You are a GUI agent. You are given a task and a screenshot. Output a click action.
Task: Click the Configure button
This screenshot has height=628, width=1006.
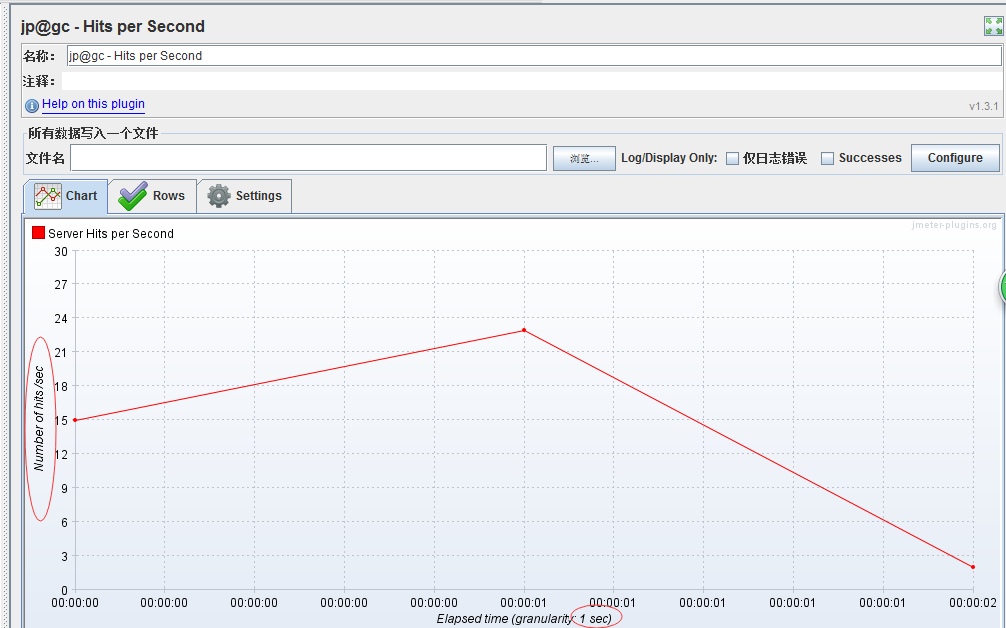[x=955, y=158]
